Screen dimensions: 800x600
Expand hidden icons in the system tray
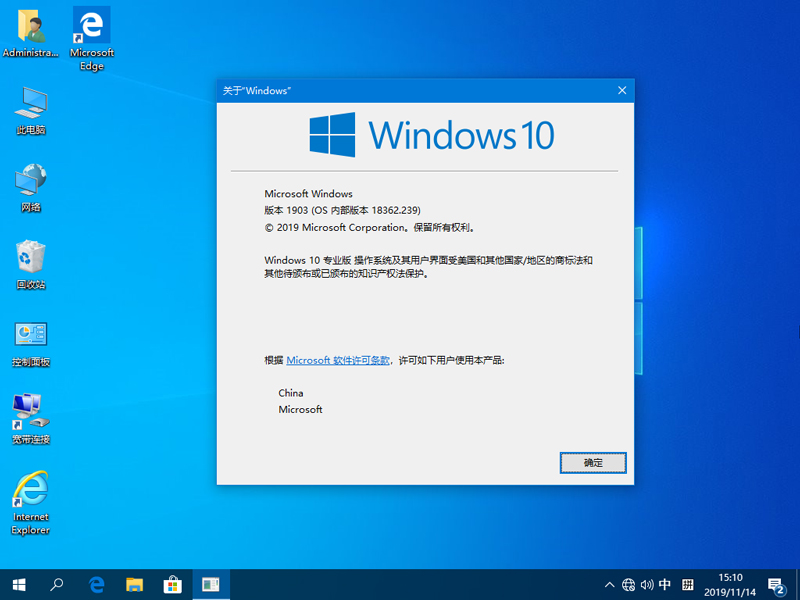tap(609, 584)
